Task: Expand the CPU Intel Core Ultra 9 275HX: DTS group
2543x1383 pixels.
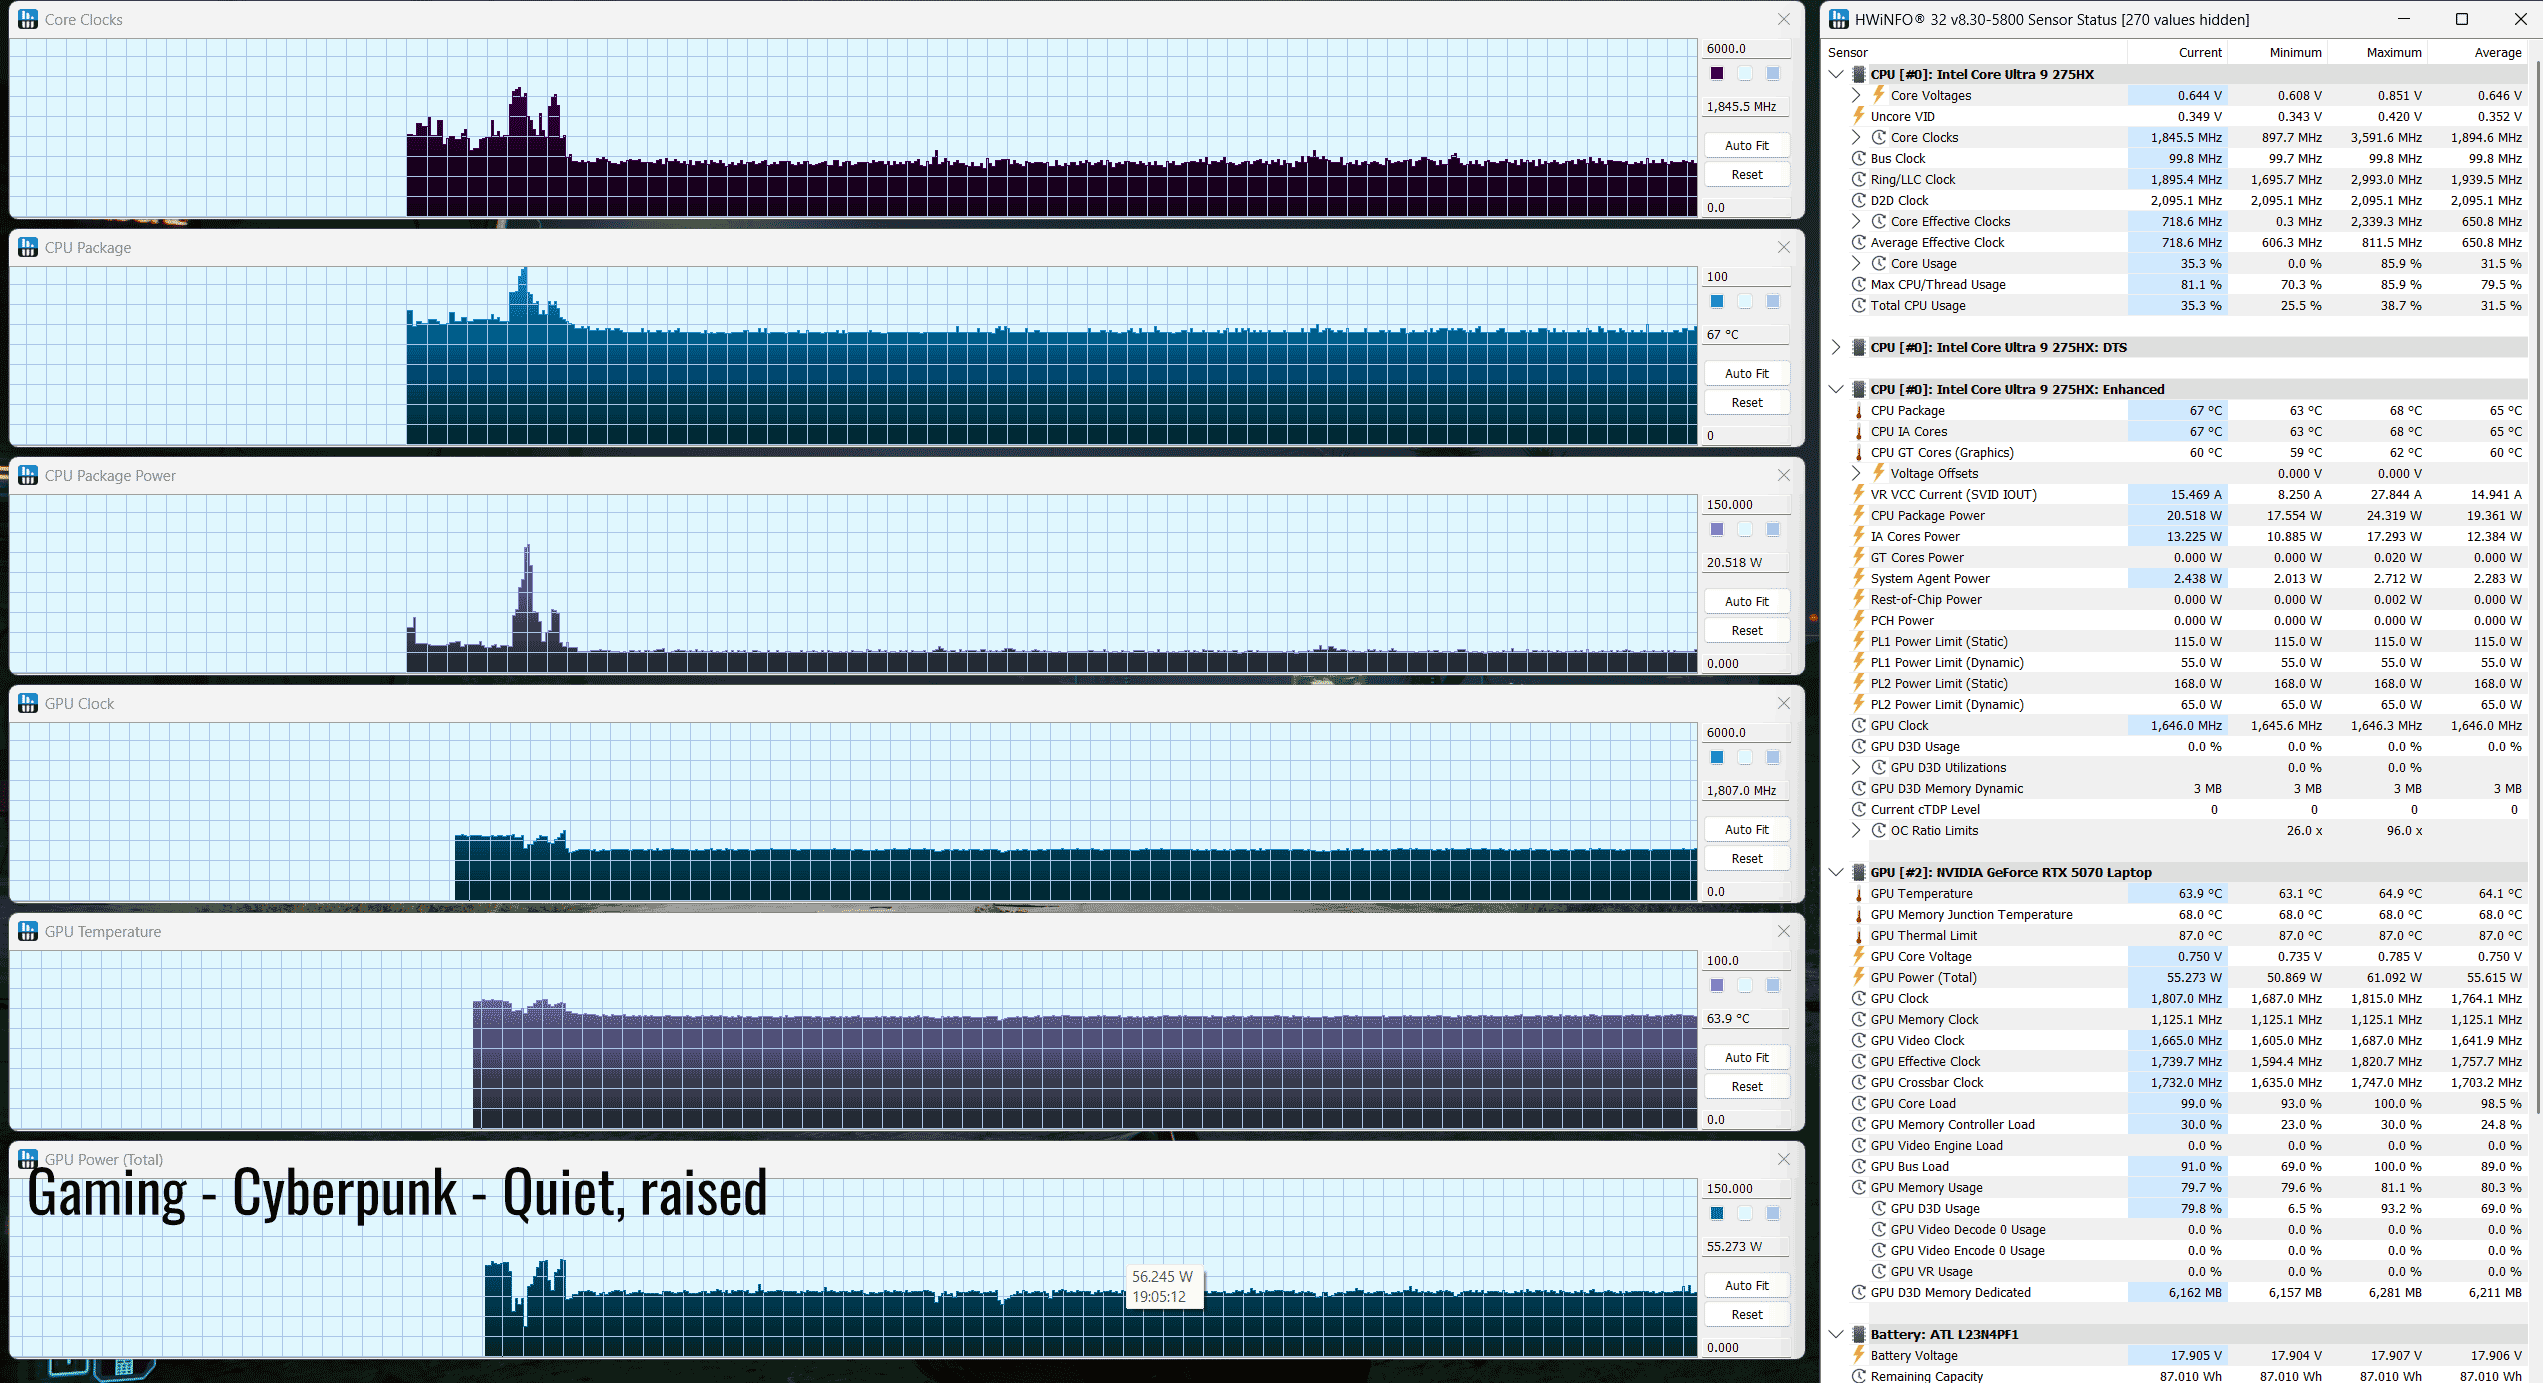Action: coord(1836,347)
